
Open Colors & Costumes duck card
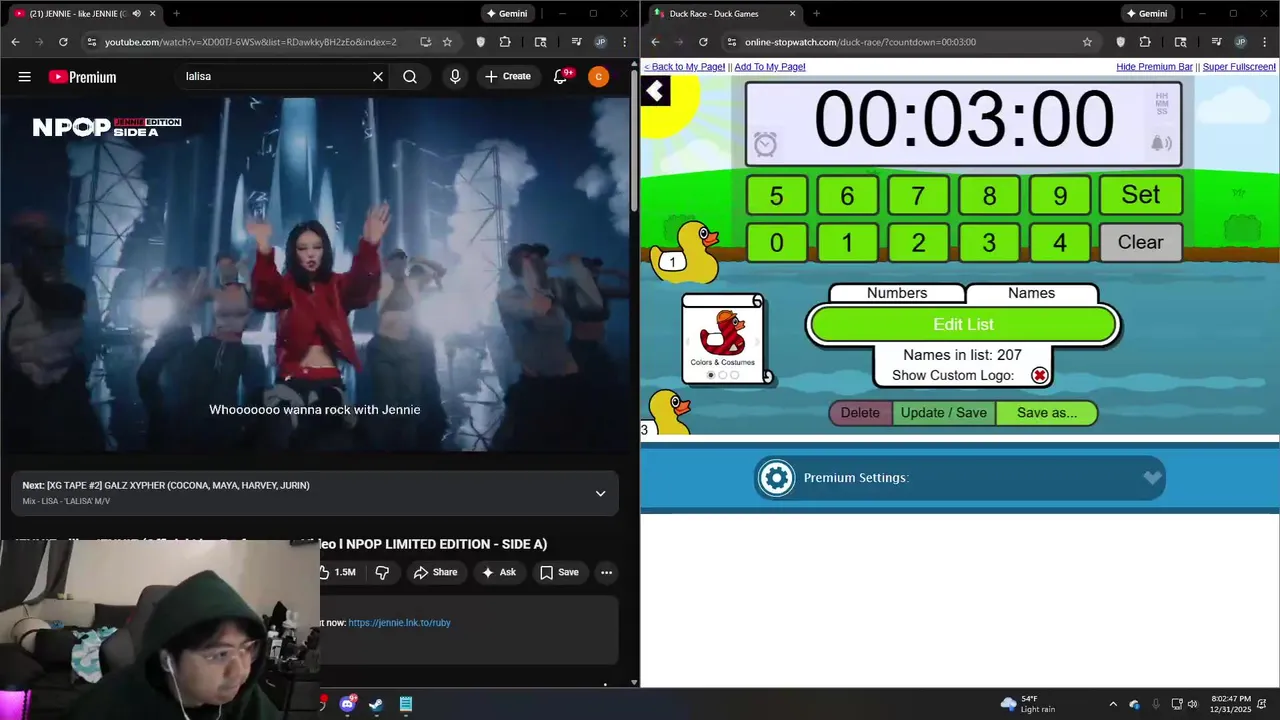pyautogui.click(x=723, y=339)
